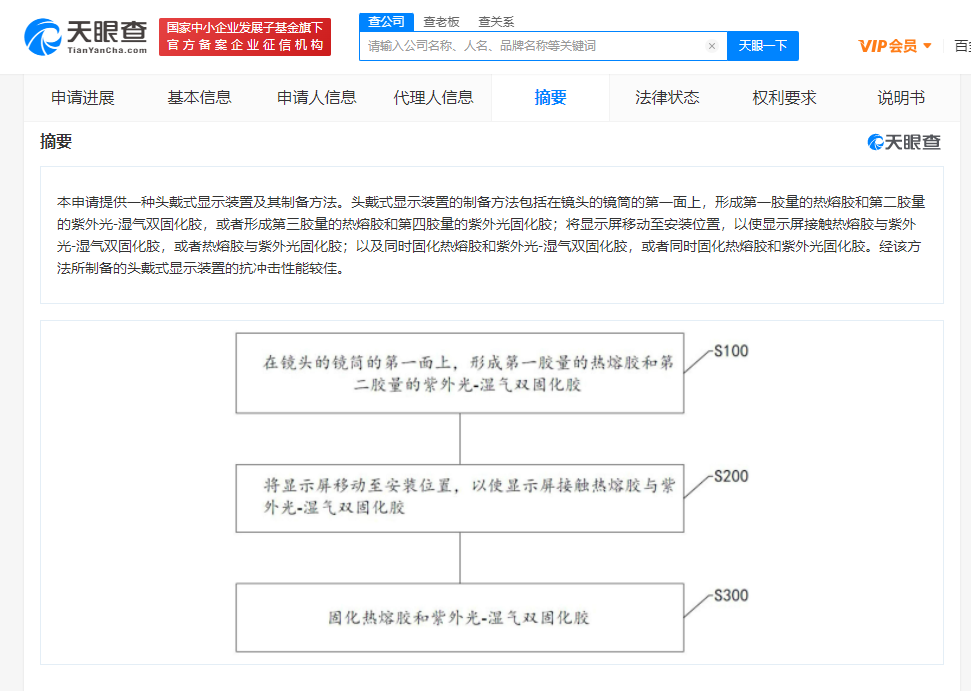Select the 摘要 tab
The height and width of the screenshot is (691, 971).
tap(550, 97)
